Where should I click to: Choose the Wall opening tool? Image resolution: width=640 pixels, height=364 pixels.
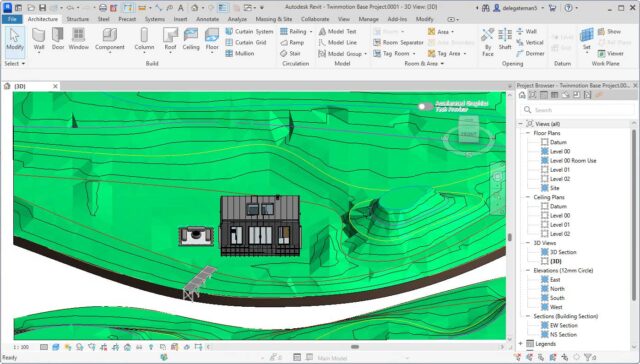[x=527, y=31]
